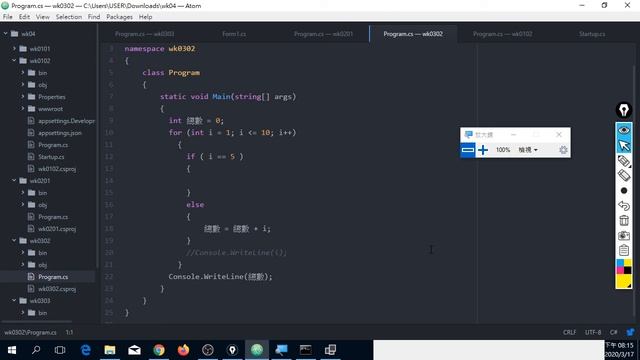The width and height of the screenshot is (640, 360).
Task: Toggle the eye visibility tool in annotation toolbar
Action: [x=624, y=130]
